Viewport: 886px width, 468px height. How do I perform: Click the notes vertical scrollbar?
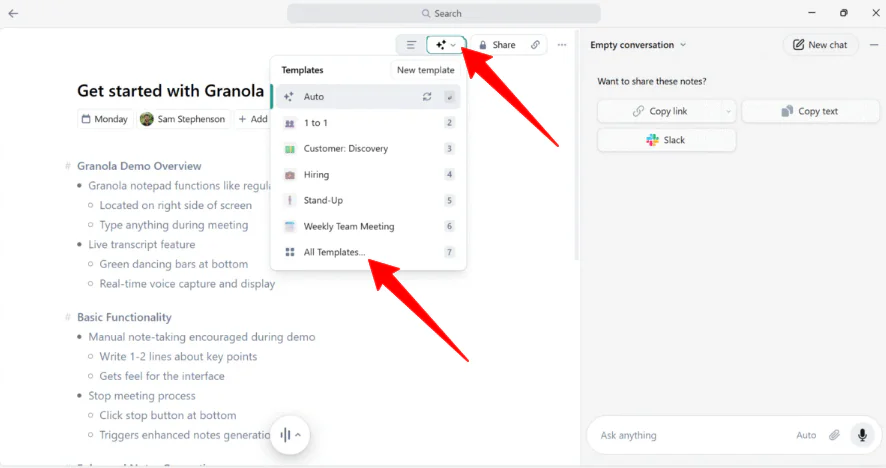tap(576, 145)
